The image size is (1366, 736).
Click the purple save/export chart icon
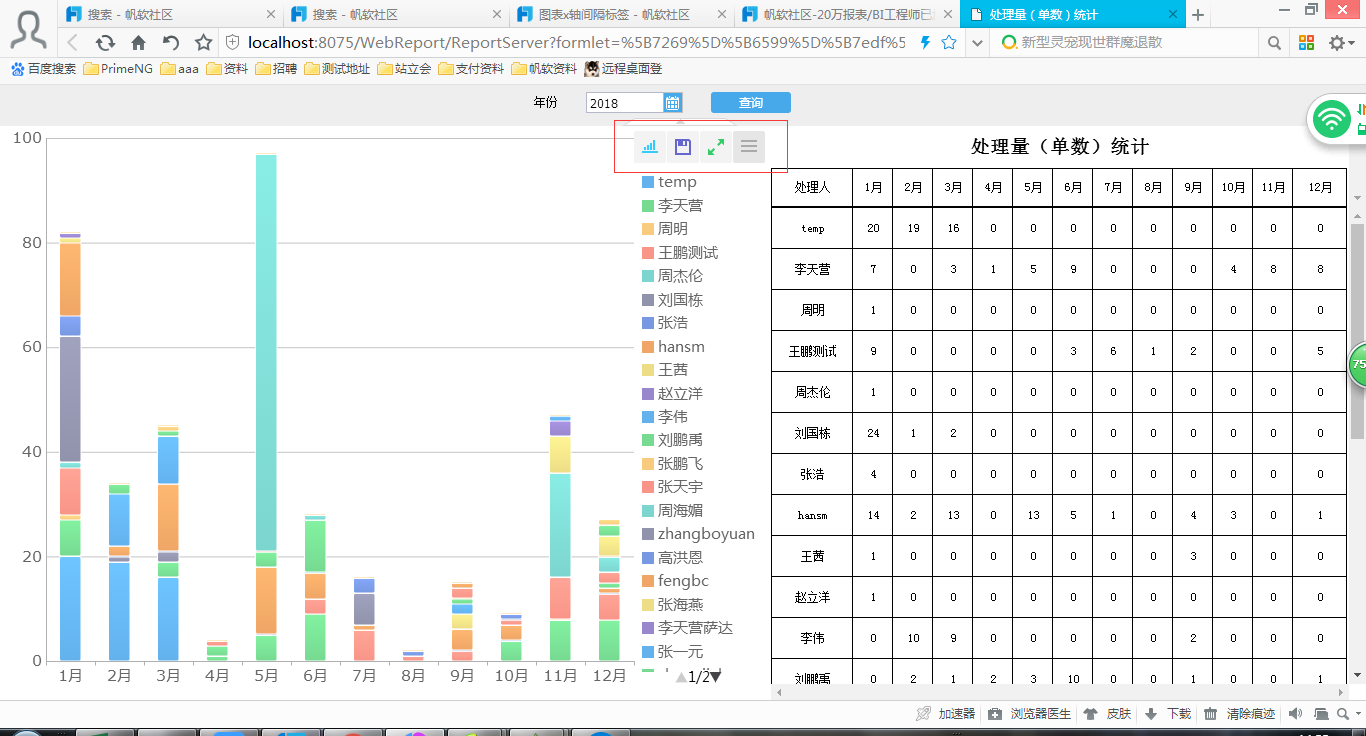pos(683,147)
